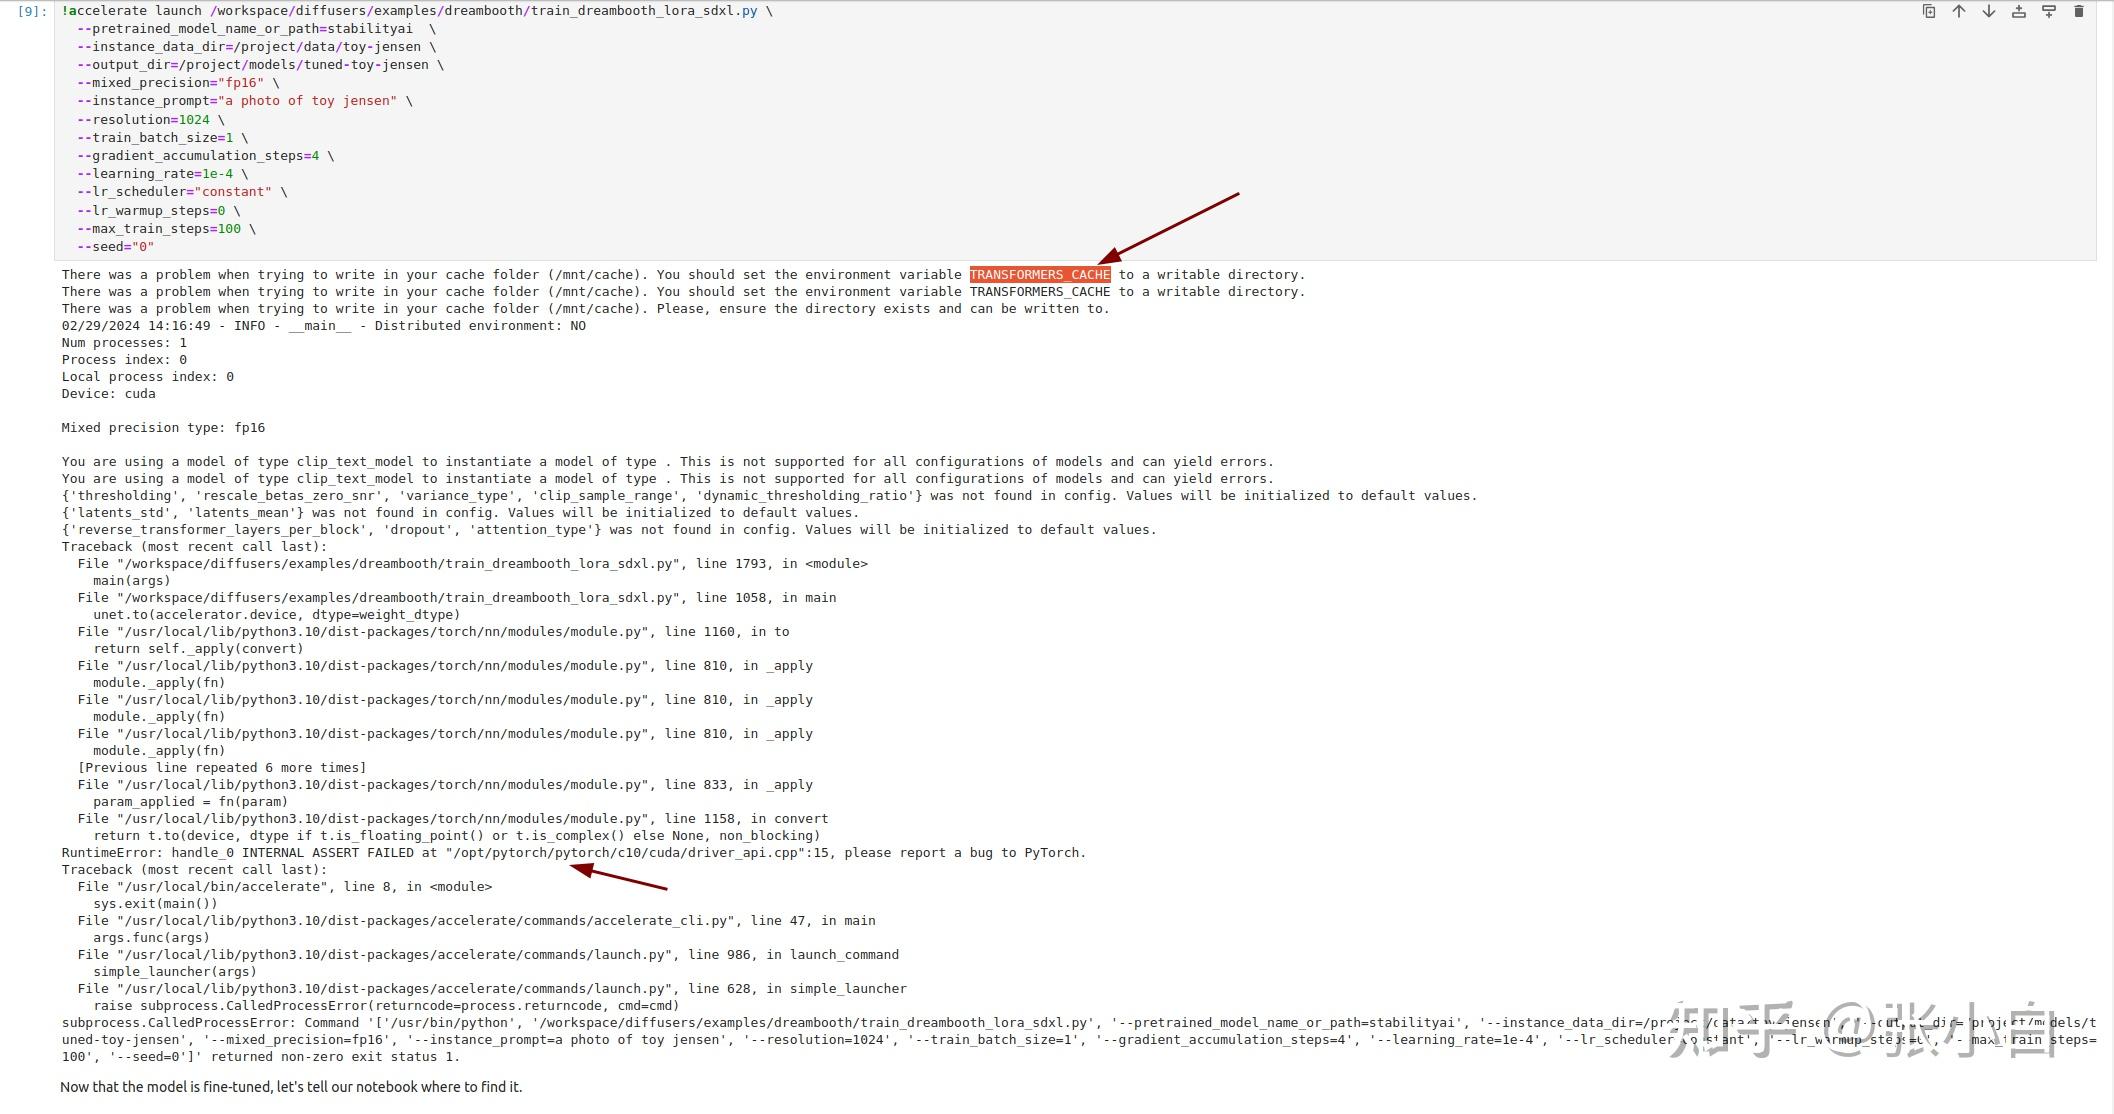Viewport: 2114px width, 1114px height.
Task: Click the --seed="0" line in the code cell
Action: [115, 247]
